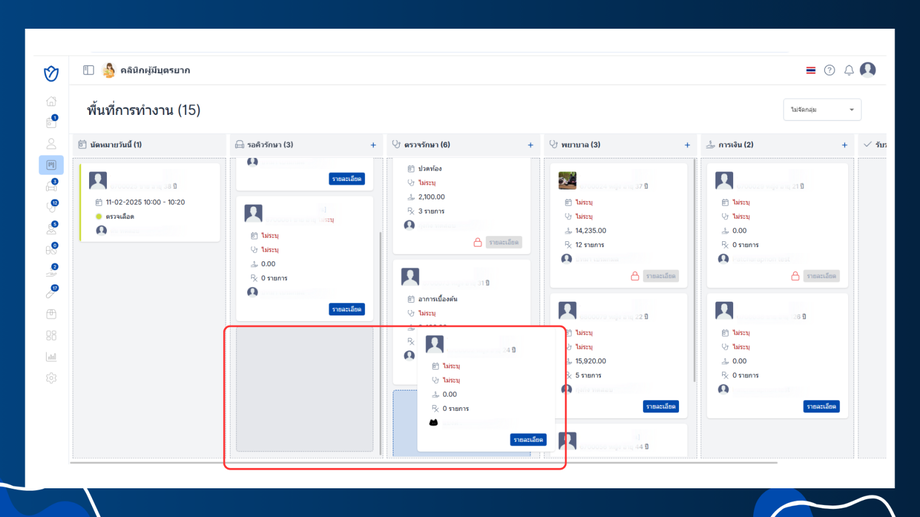Click the Thai flag language icon
The width and height of the screenshot is (920, 517).
[810, 70]
